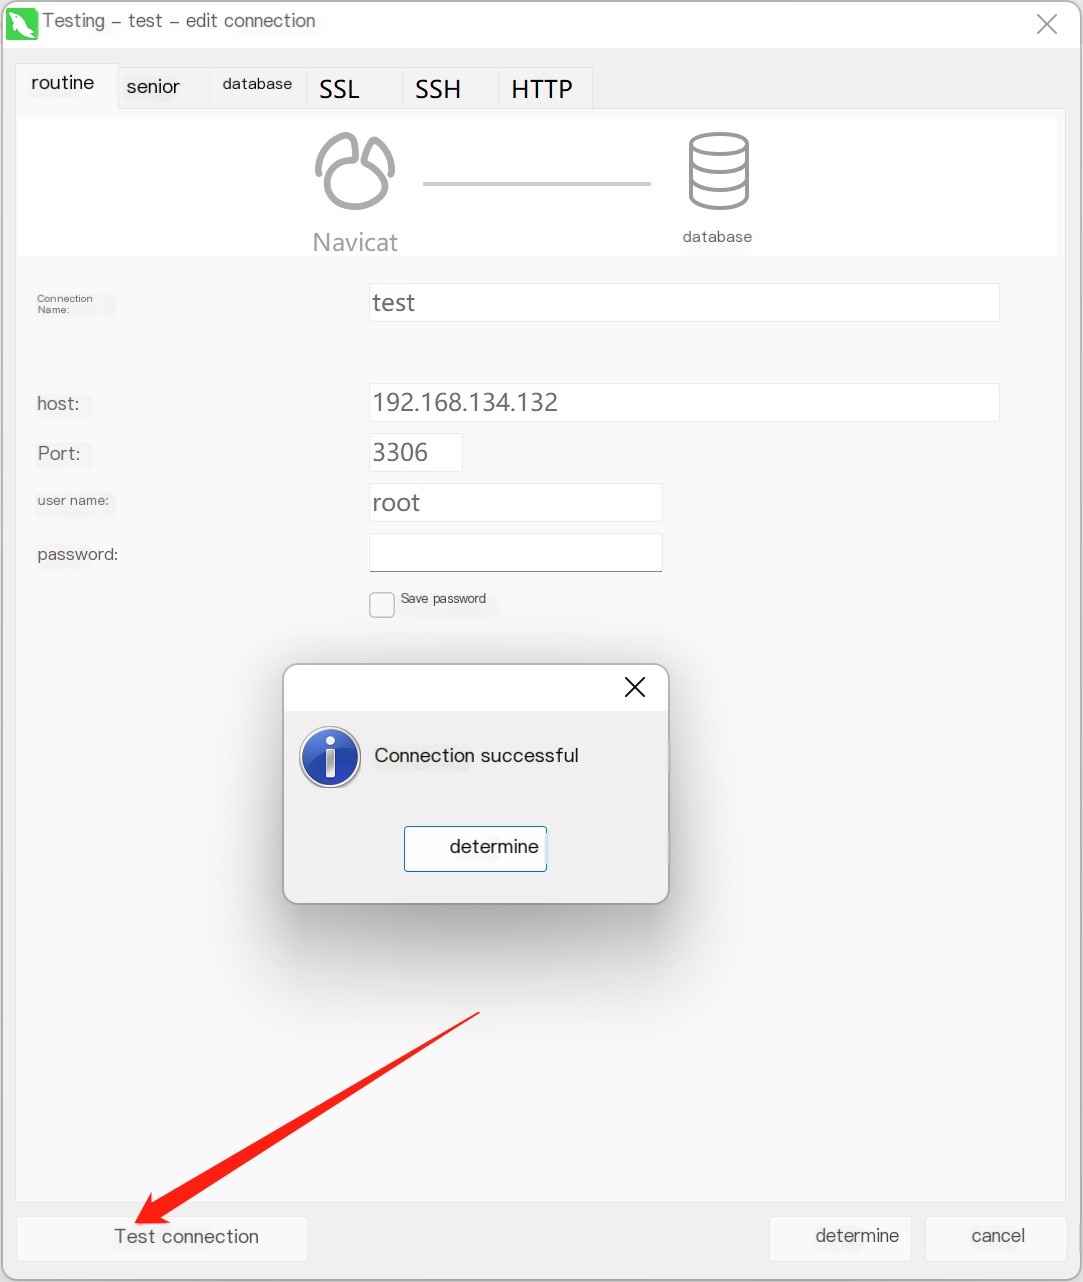The height and width of the screenshot is (1282, 1083).
Task: Click the database cylinder icon
Action: tap(718, 171)
